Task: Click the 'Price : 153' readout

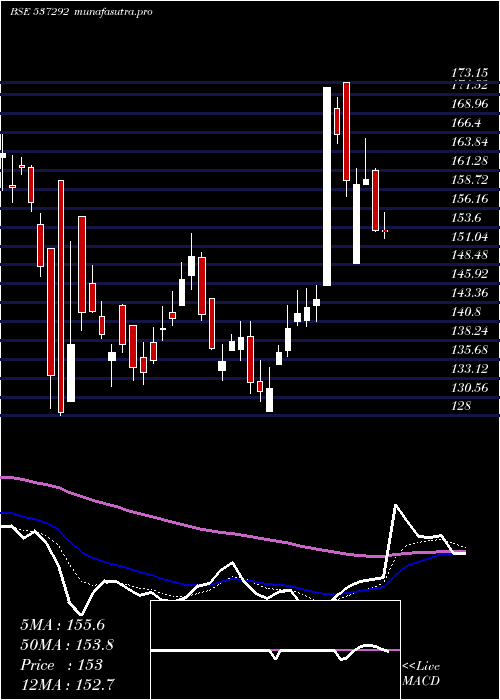Action: [x=61, y=665]
